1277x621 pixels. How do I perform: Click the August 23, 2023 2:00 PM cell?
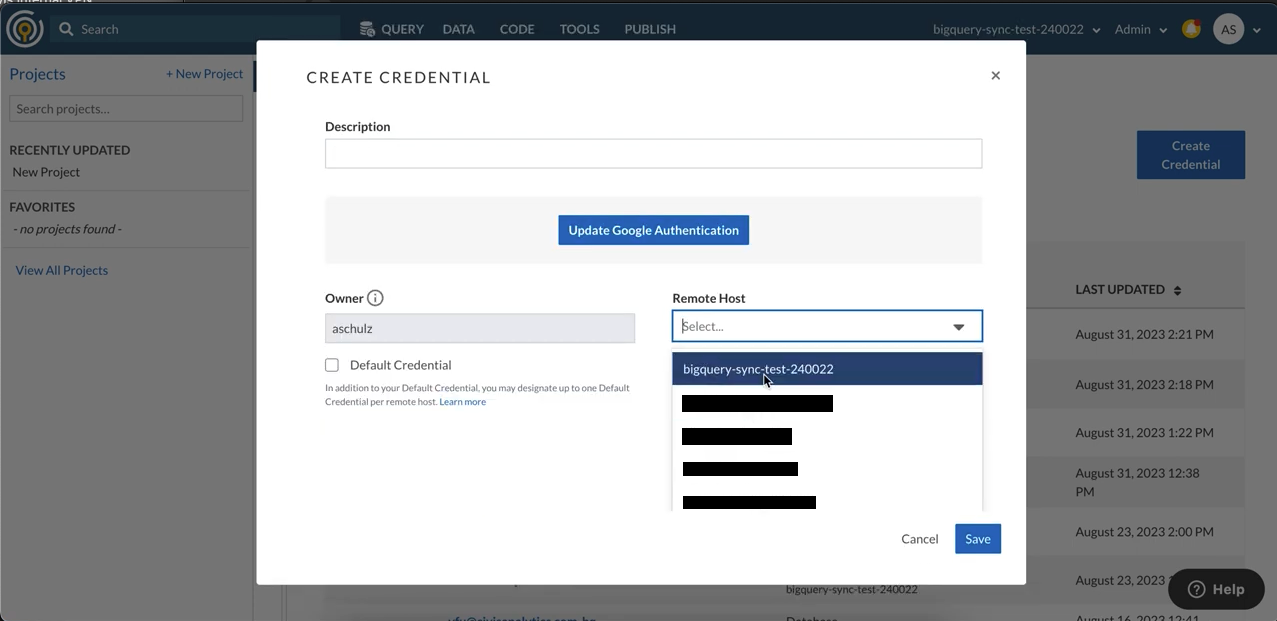coord(1144,532)
